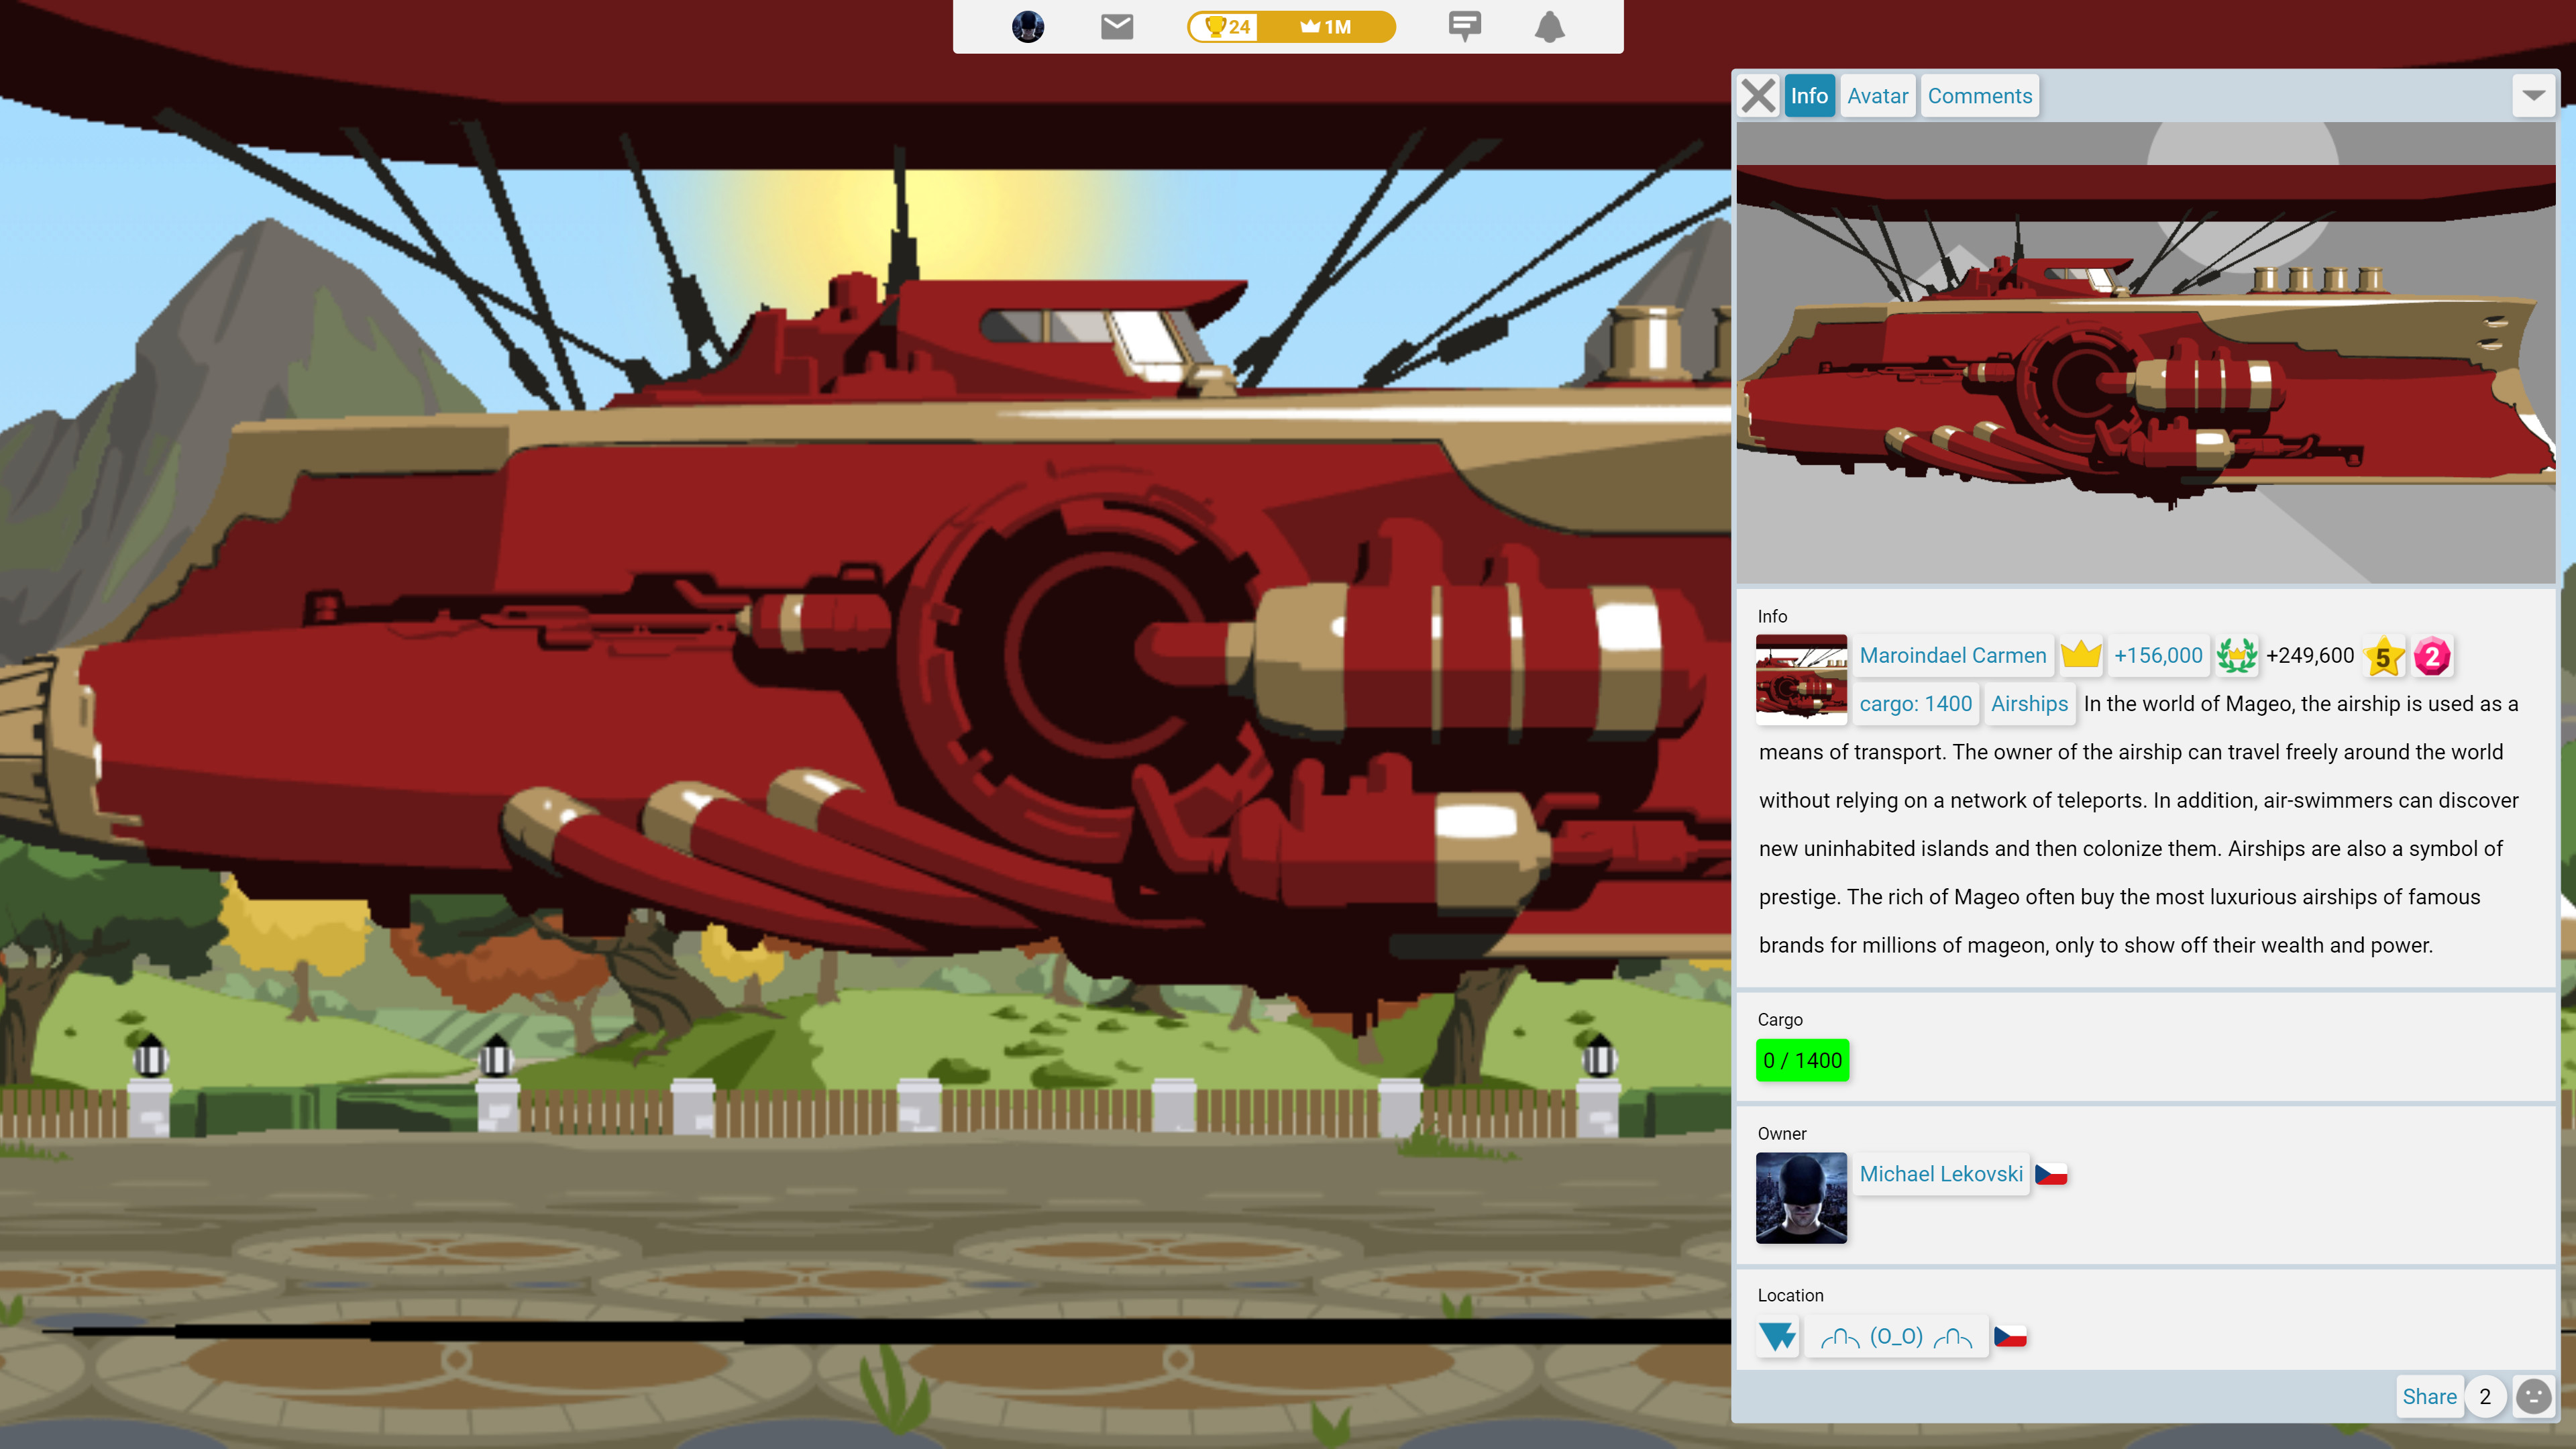Viewport: 2576px width, 1449px height.
Task: Click the pink gem badge showing 2
Action: [x=2431, y=656]
